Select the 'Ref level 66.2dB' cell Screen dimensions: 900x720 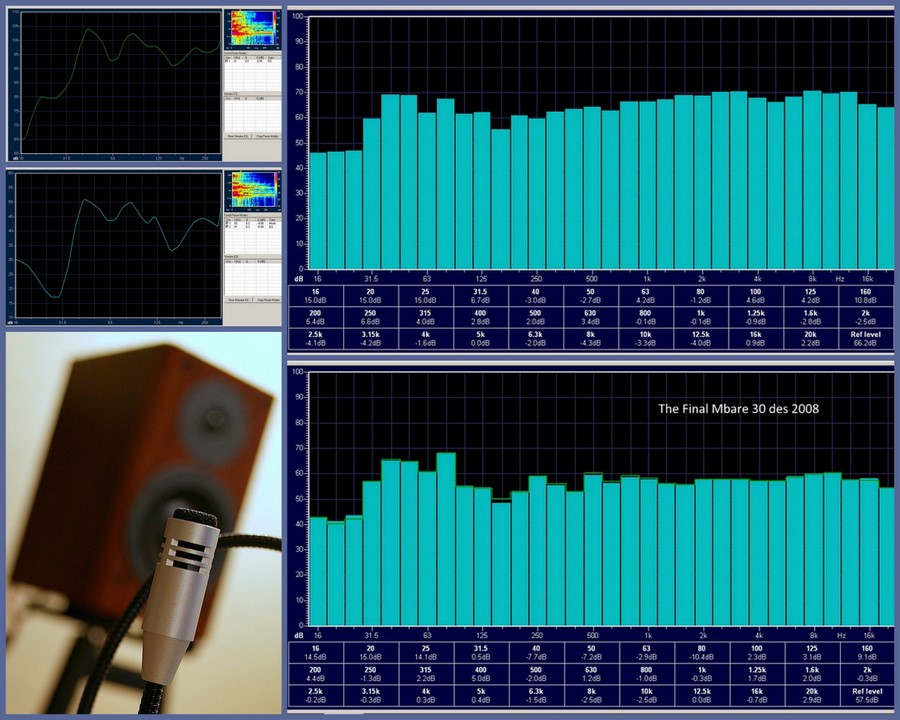(x=866, y=339)
